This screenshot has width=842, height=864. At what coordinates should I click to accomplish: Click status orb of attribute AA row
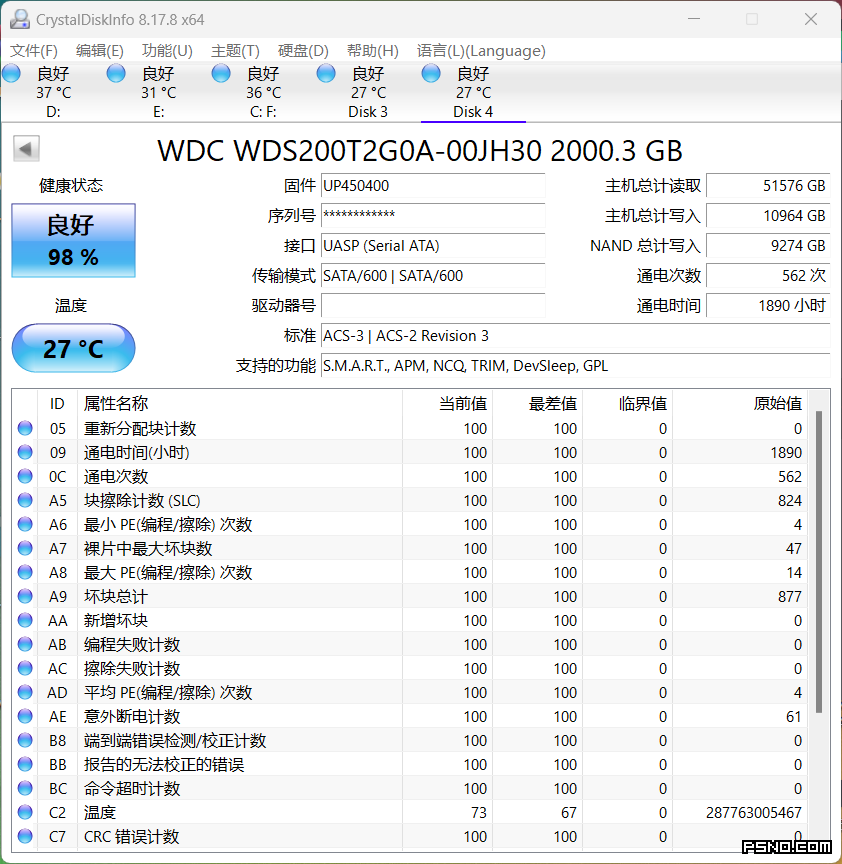(x=25, y=620)
